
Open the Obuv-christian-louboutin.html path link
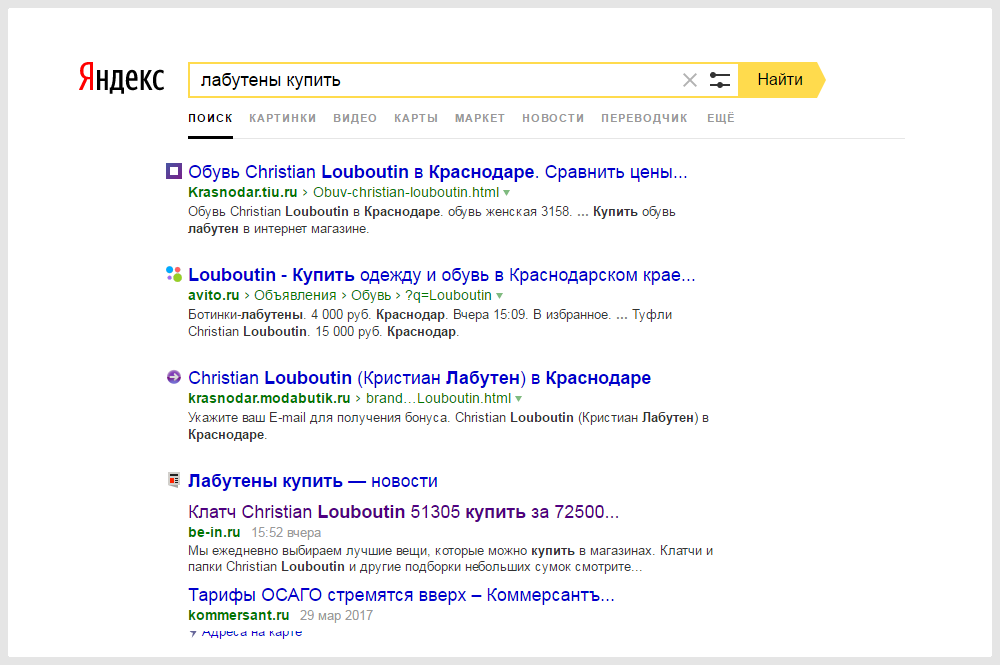(x=406, y=193)
